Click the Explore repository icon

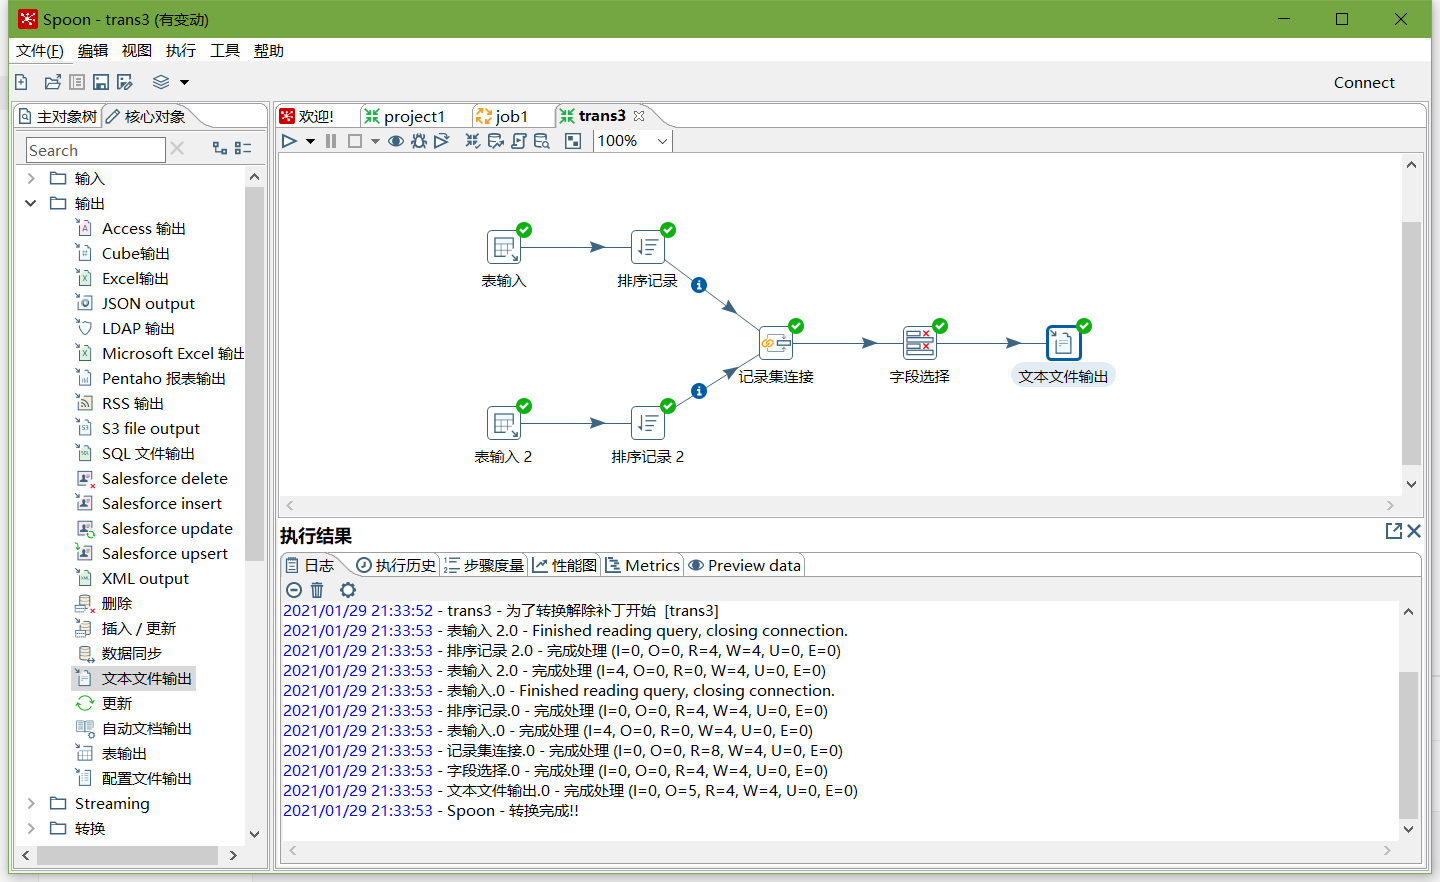pos(77,82)
